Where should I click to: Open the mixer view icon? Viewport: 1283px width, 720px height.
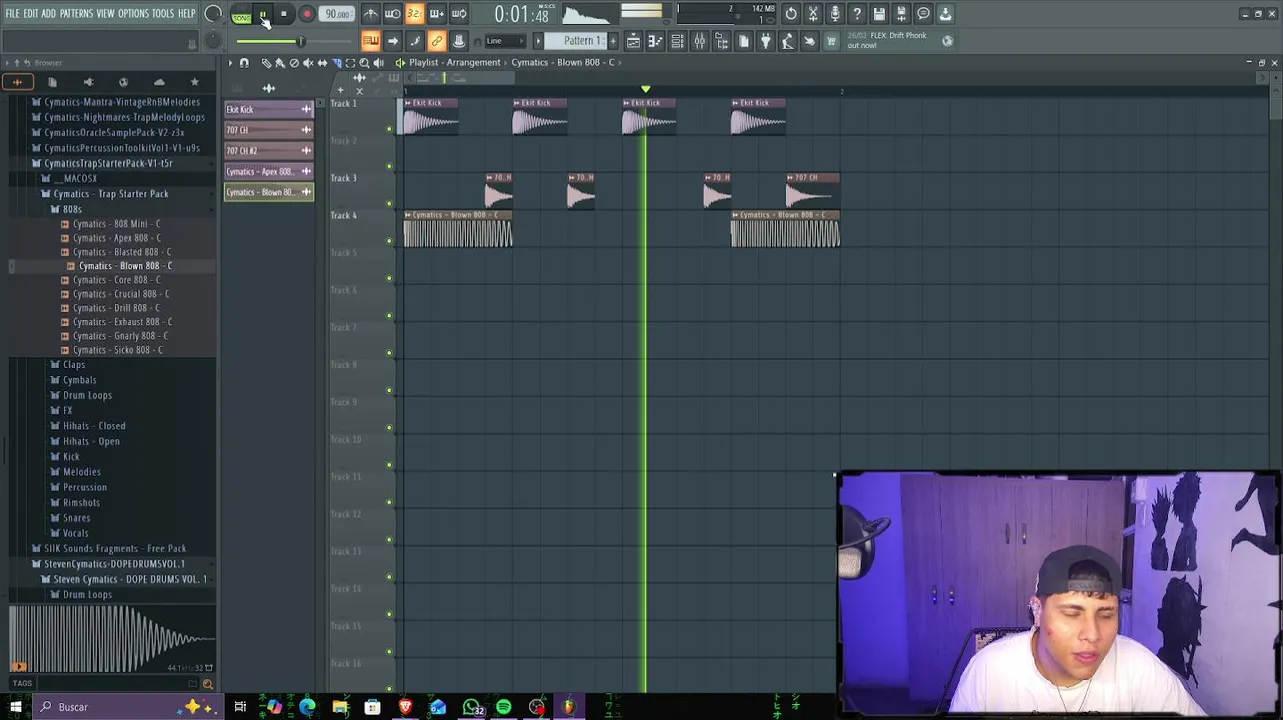click(x=700, y=41)
